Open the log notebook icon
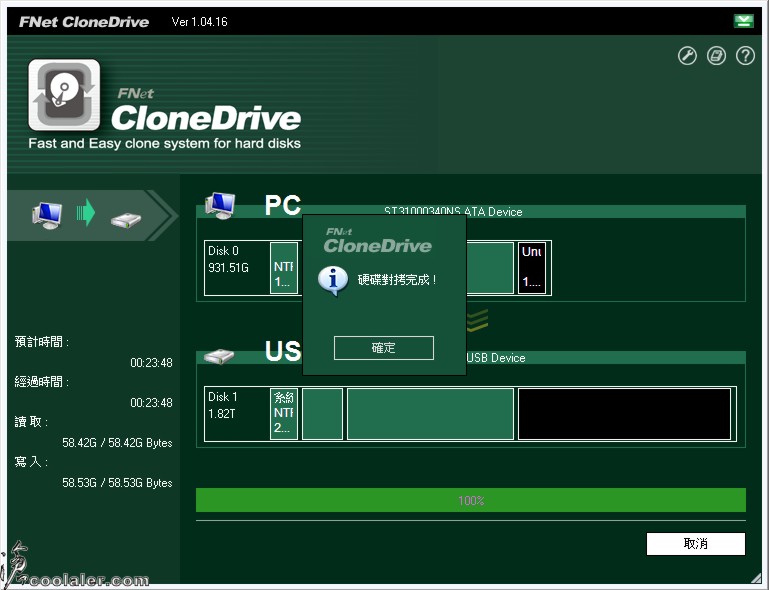Image resolution: width=769 pixels, height=590 pixels. (716, 56)
